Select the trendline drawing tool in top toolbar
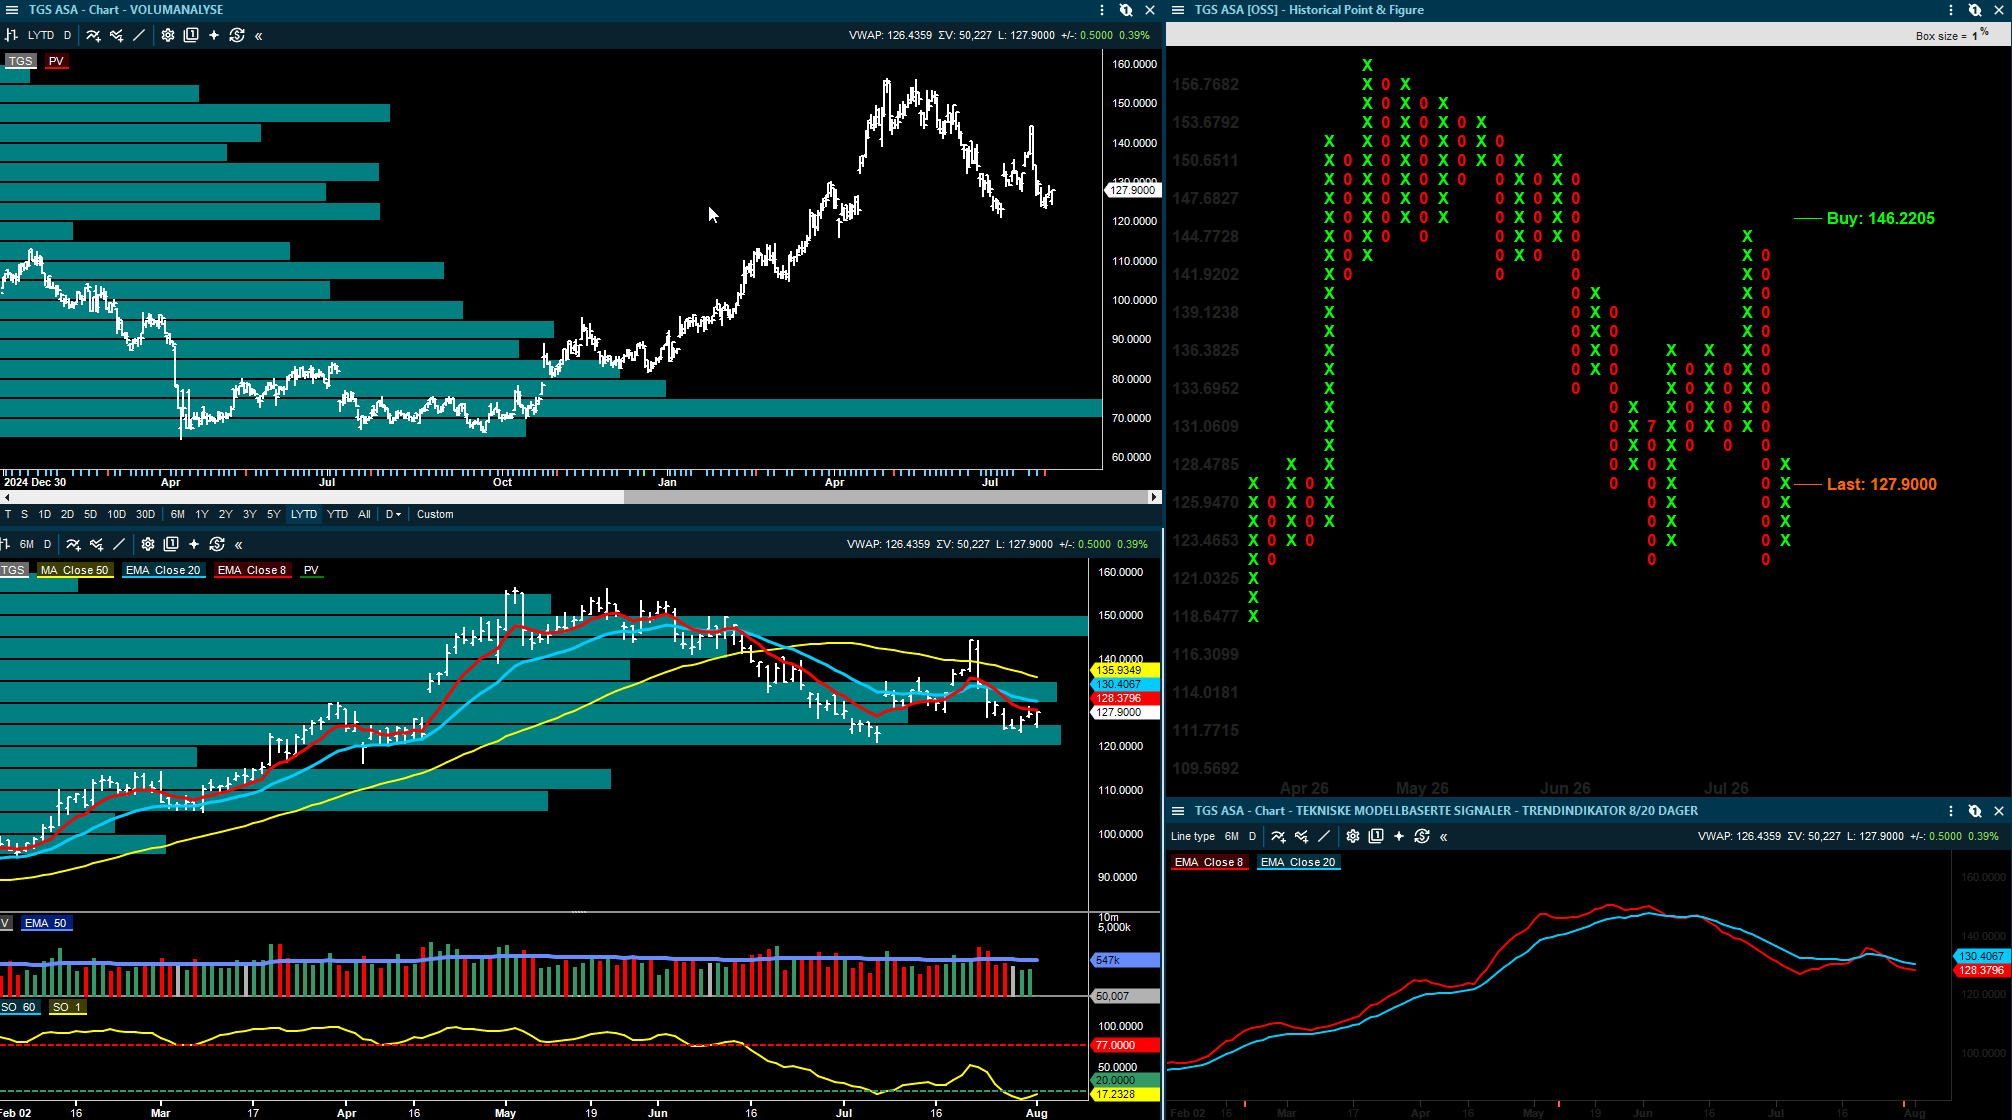 coord(139,35)
